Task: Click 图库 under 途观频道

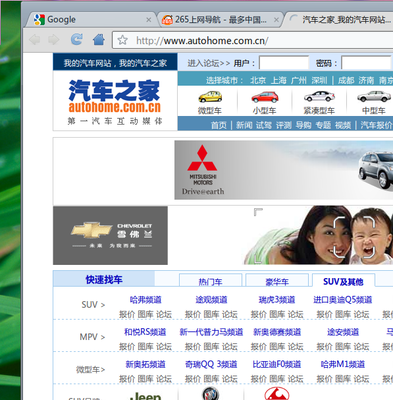Action: click(x=211, y=314)
